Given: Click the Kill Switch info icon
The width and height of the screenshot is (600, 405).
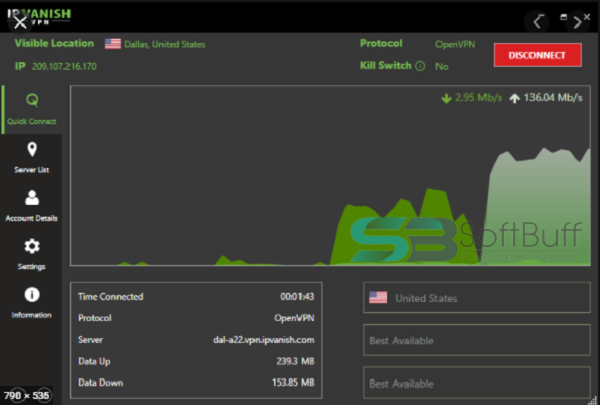Looking at the screenshot, I should [x=420, y=66].
